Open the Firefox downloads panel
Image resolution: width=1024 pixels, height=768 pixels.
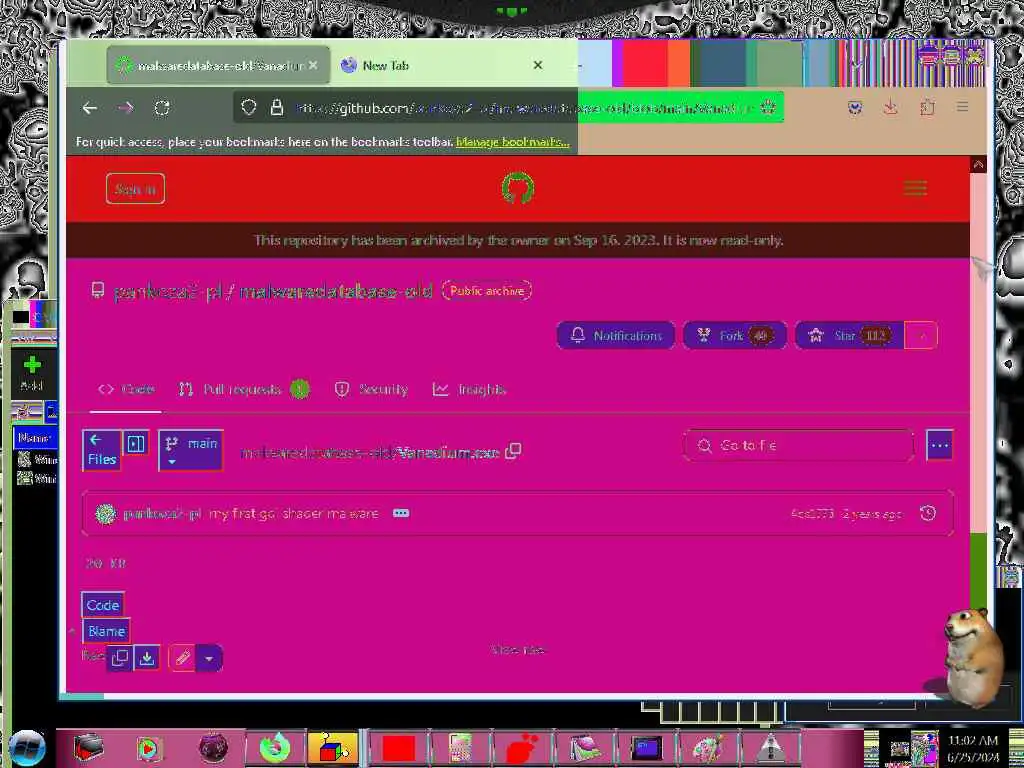click(x=891, y=107)
